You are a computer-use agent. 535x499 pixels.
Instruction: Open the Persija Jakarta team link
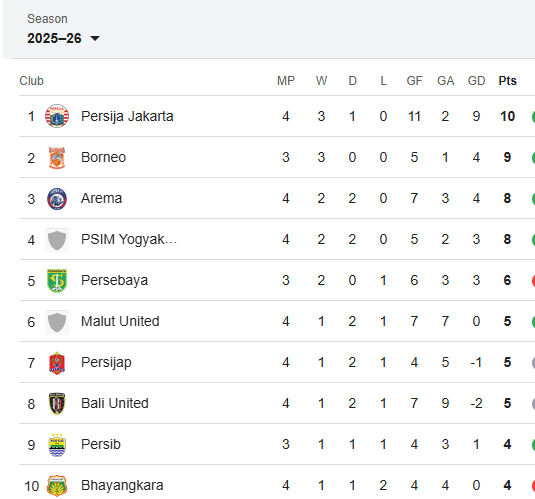127,116
